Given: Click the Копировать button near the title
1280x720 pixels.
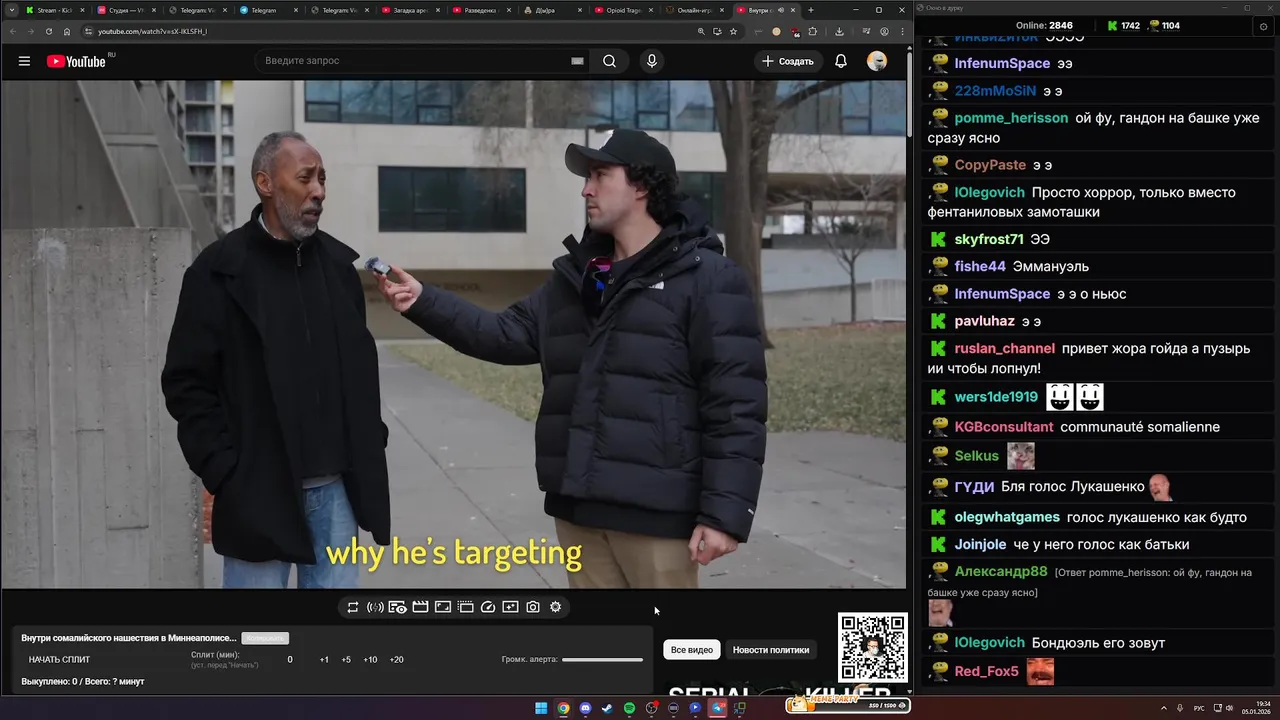Looking at the screenshot, I should pos(265,638).
